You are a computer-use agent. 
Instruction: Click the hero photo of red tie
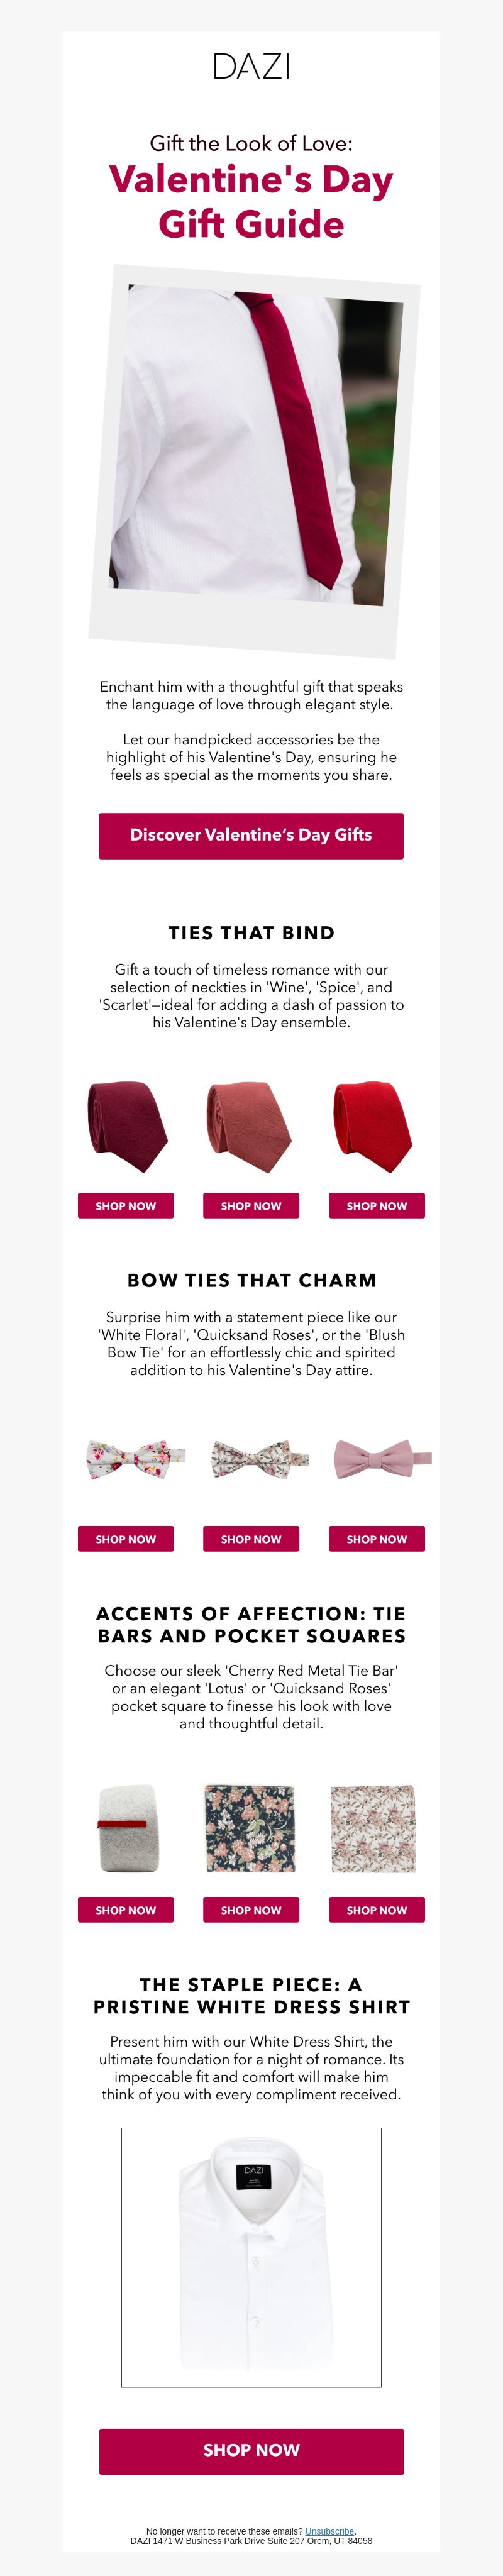tap(254, 461)
